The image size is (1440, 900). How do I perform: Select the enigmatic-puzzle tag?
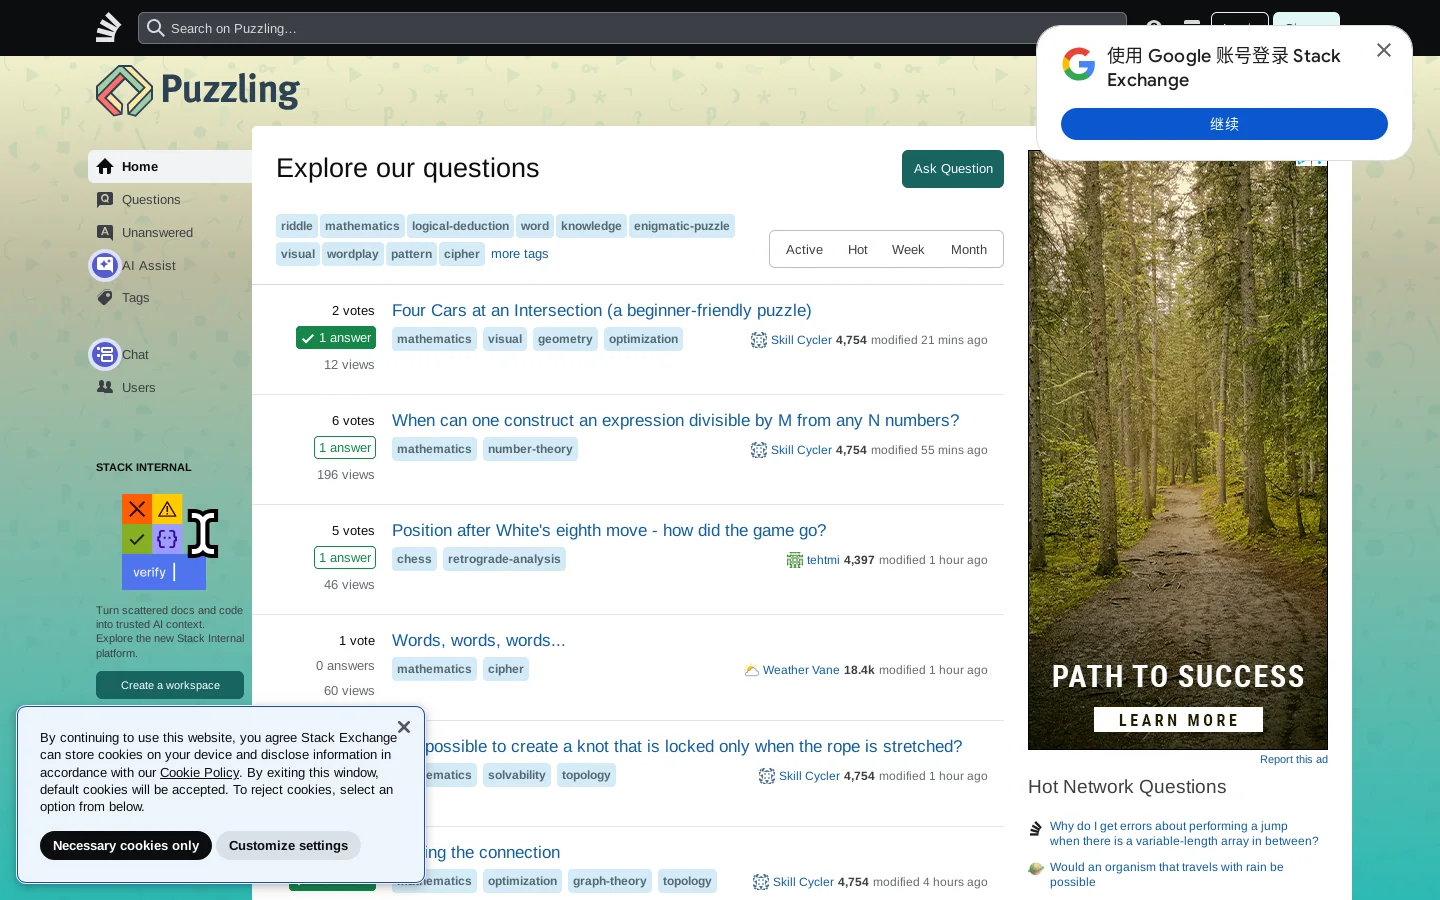click(682, 226)
